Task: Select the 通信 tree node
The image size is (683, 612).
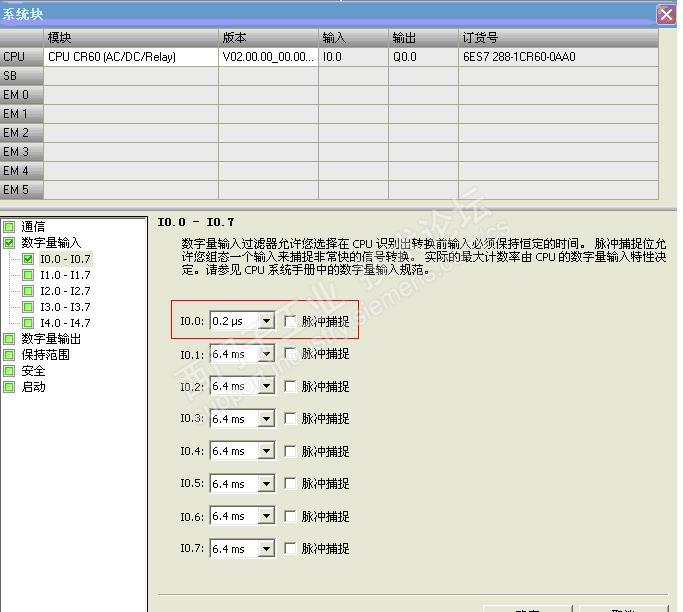Action: tap(33, 227)
